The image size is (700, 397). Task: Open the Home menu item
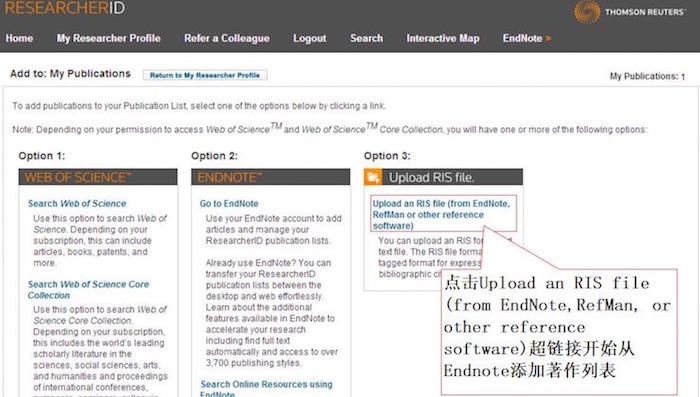19,38
